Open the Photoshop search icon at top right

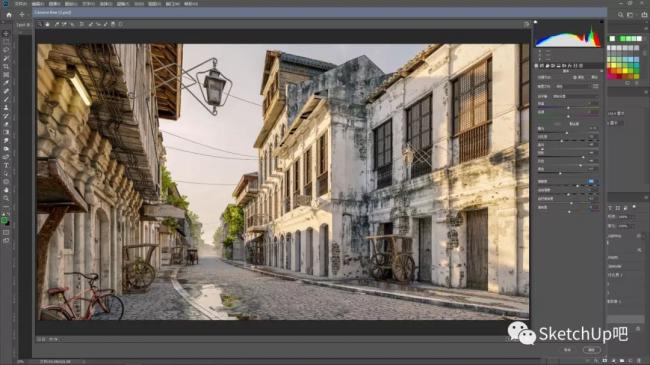[x=621, y=15]
